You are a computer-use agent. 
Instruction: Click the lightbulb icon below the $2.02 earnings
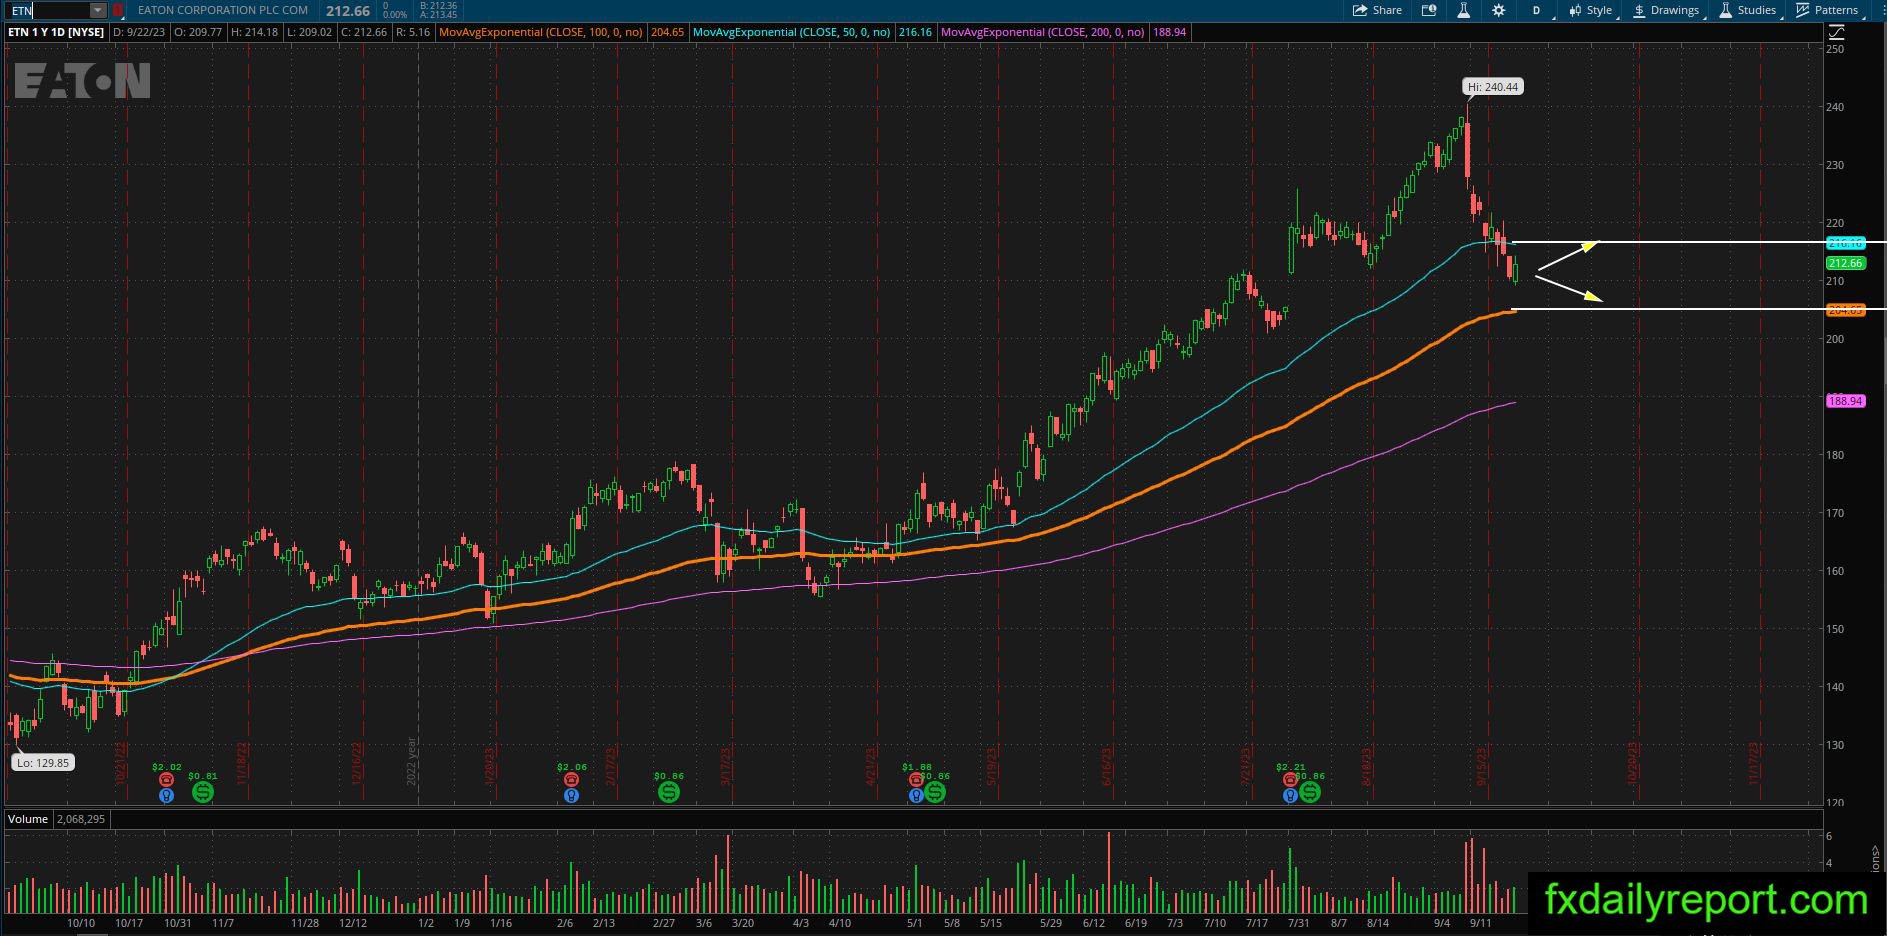167,796
